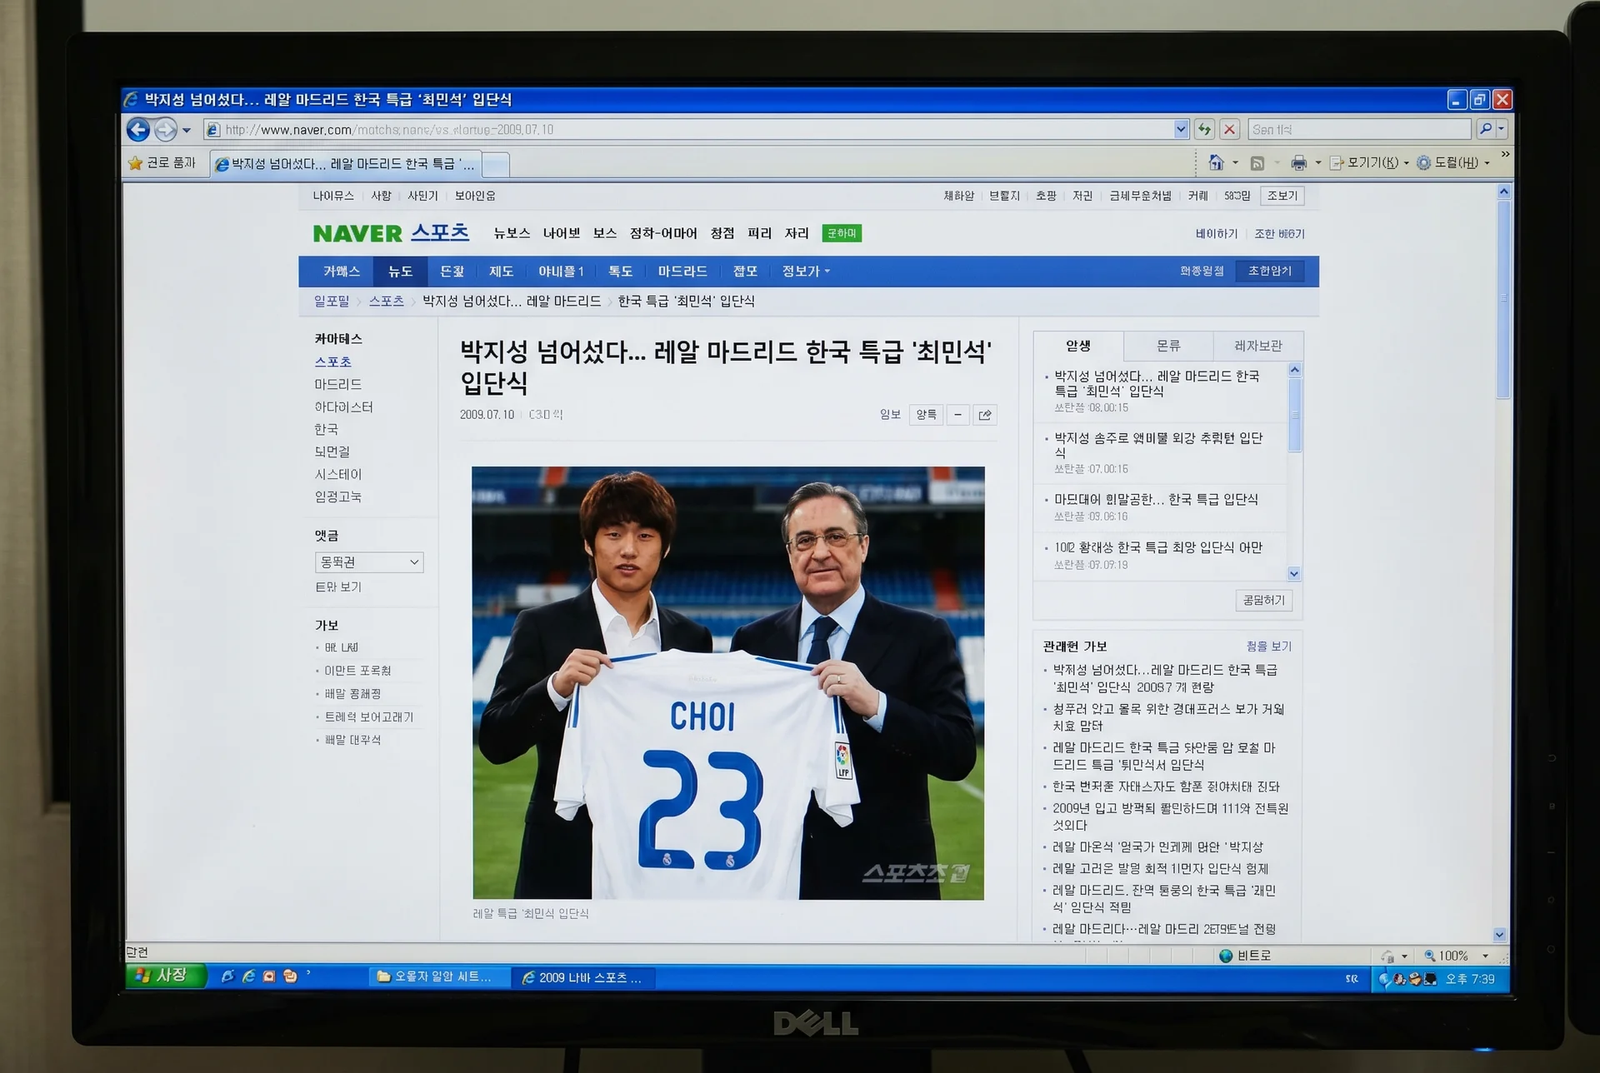Switch to the 레자보관 tab in right panel
The width and height of the screenshot is (1600, 1073).
(1257, 346)
